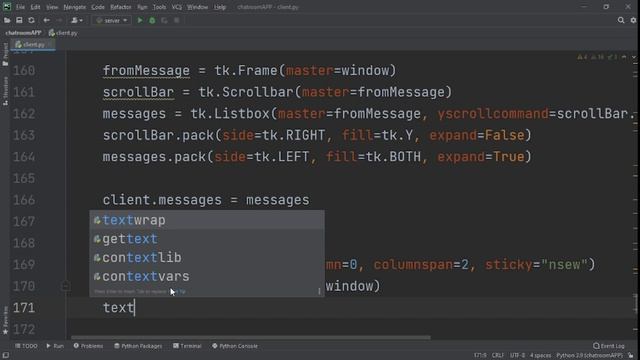Open the Refactor menu
Viewport: 640px width, 360px height.
pyautogui.click(x=121, y=7)
